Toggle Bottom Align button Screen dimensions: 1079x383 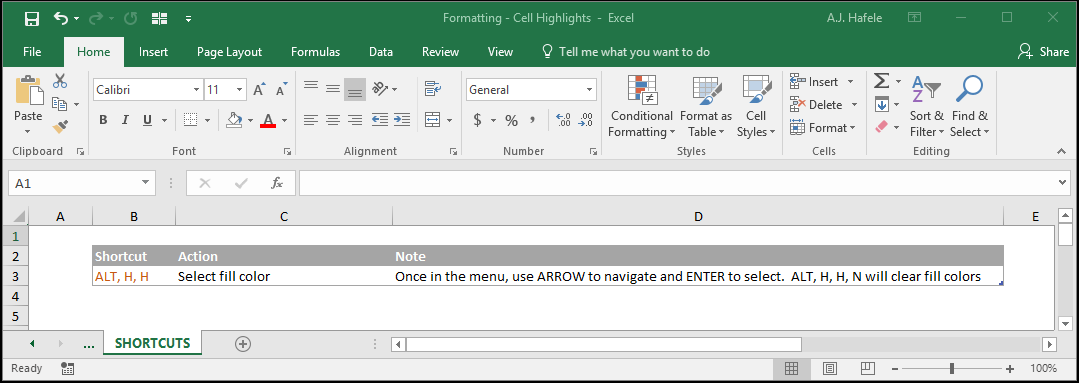[x=355, y=88]
